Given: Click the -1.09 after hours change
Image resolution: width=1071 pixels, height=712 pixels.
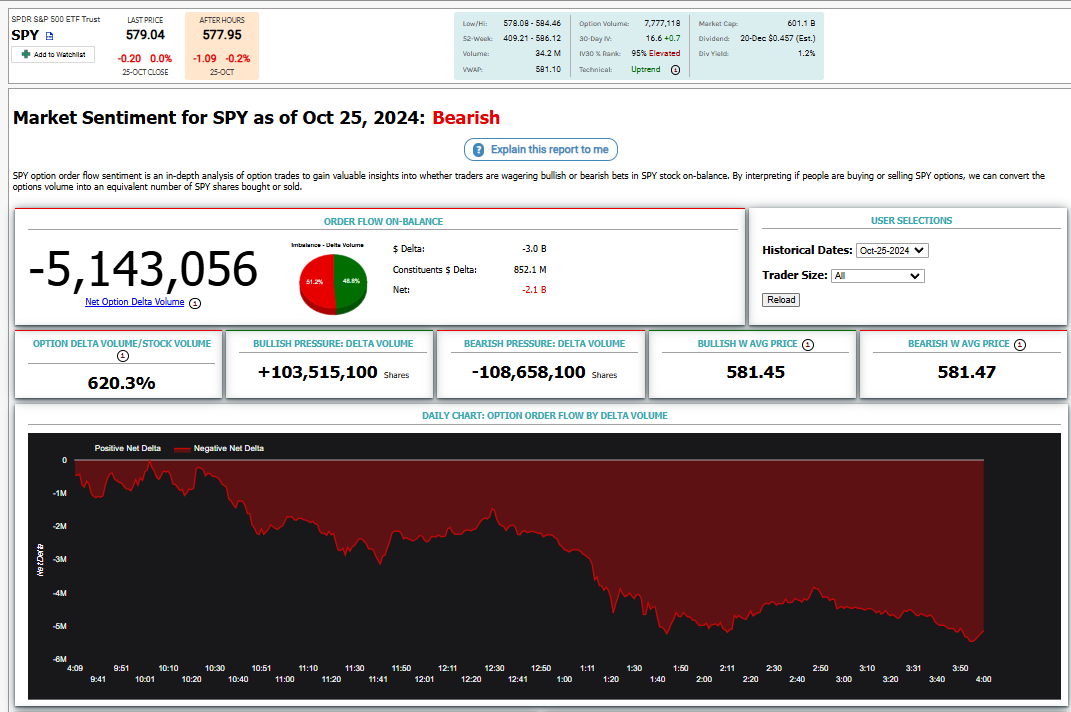Looking at the screenshot, I should click(205, 59).
